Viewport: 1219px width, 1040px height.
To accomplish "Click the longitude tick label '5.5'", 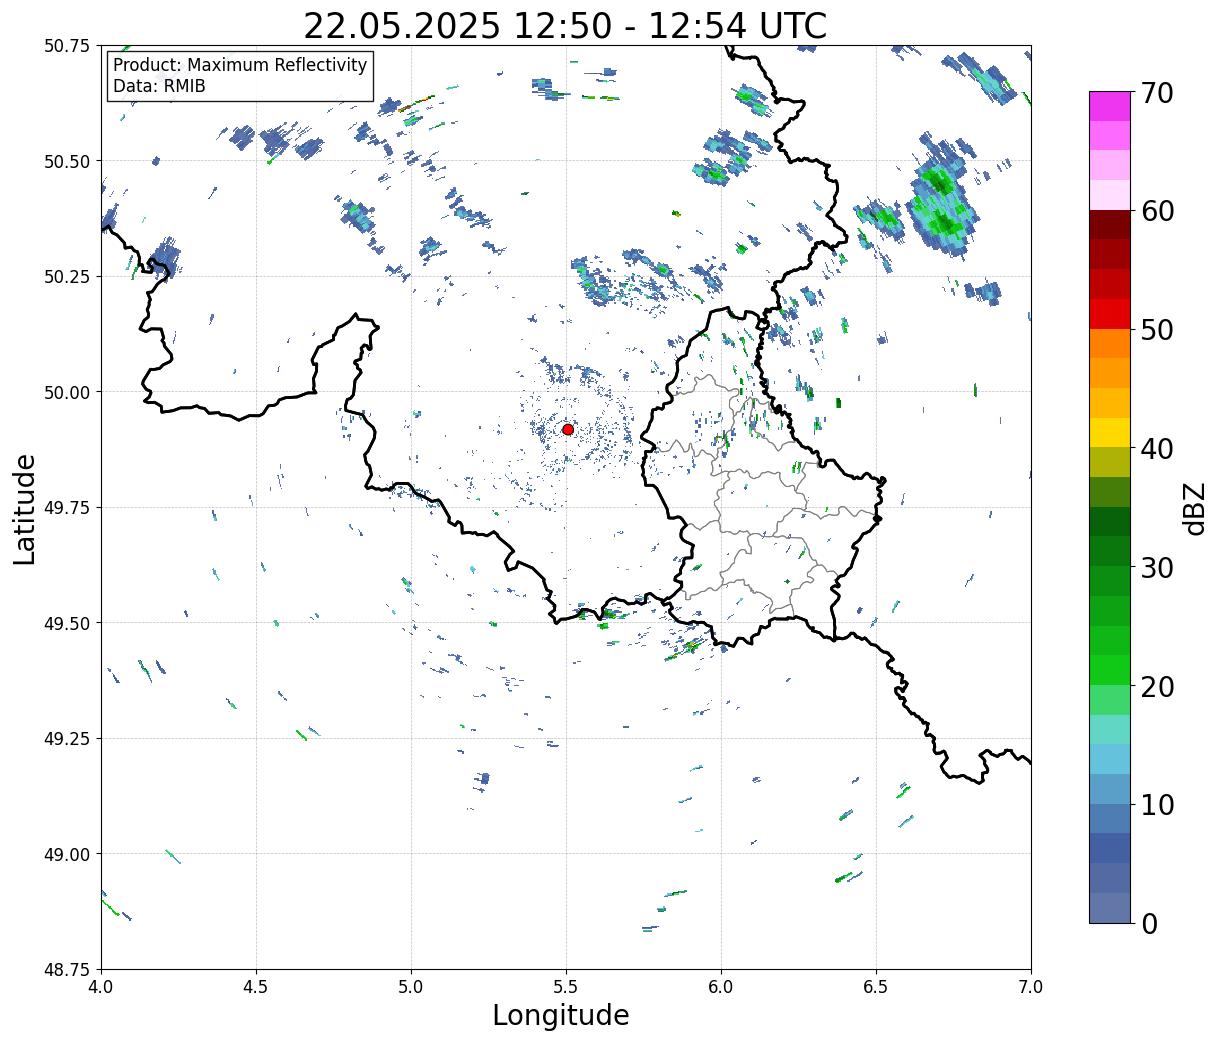I will (x=566, y=987).
